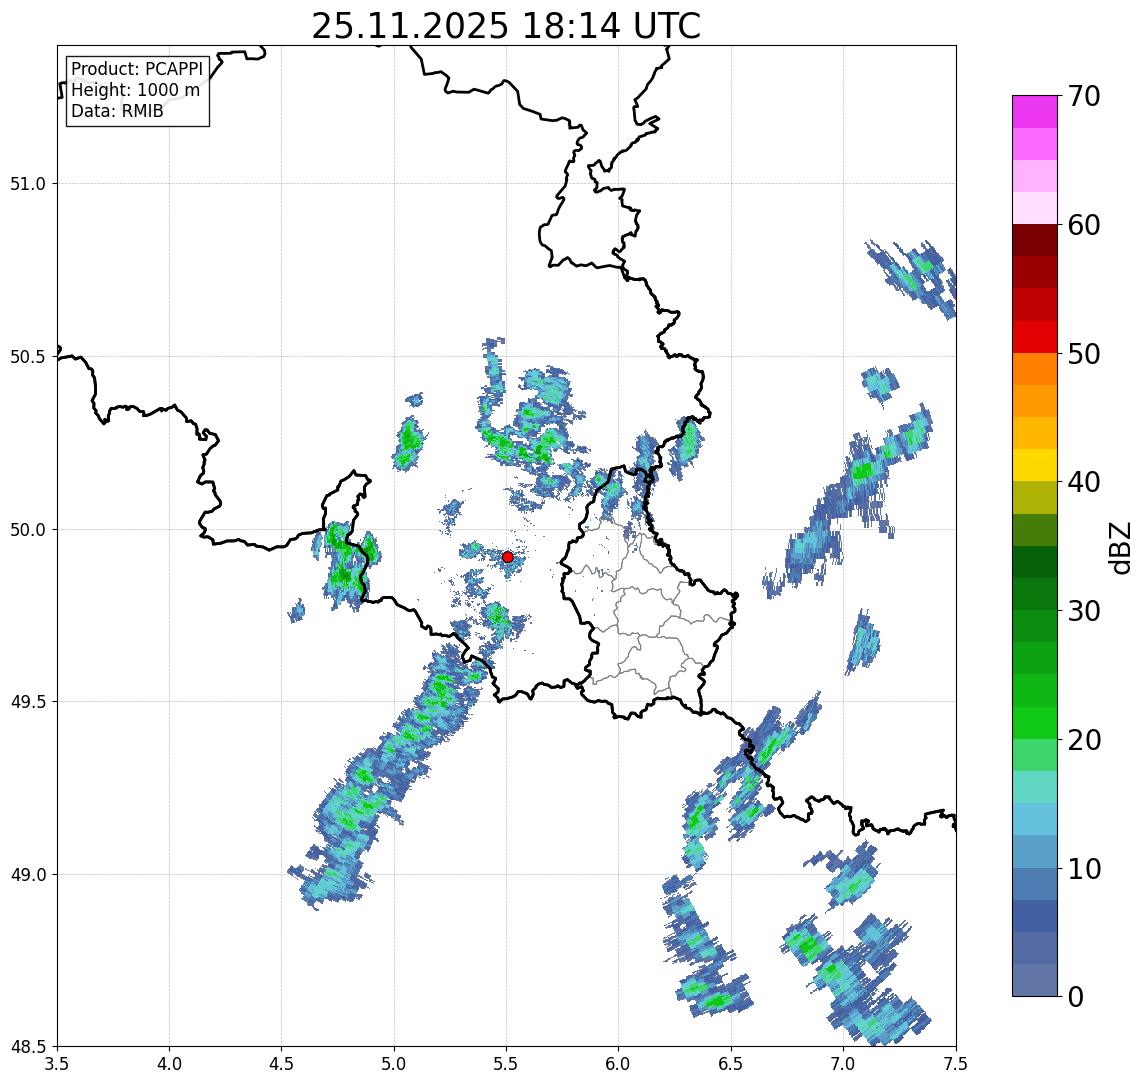Click the longitude label 4.0

(x=169, y=1064)
